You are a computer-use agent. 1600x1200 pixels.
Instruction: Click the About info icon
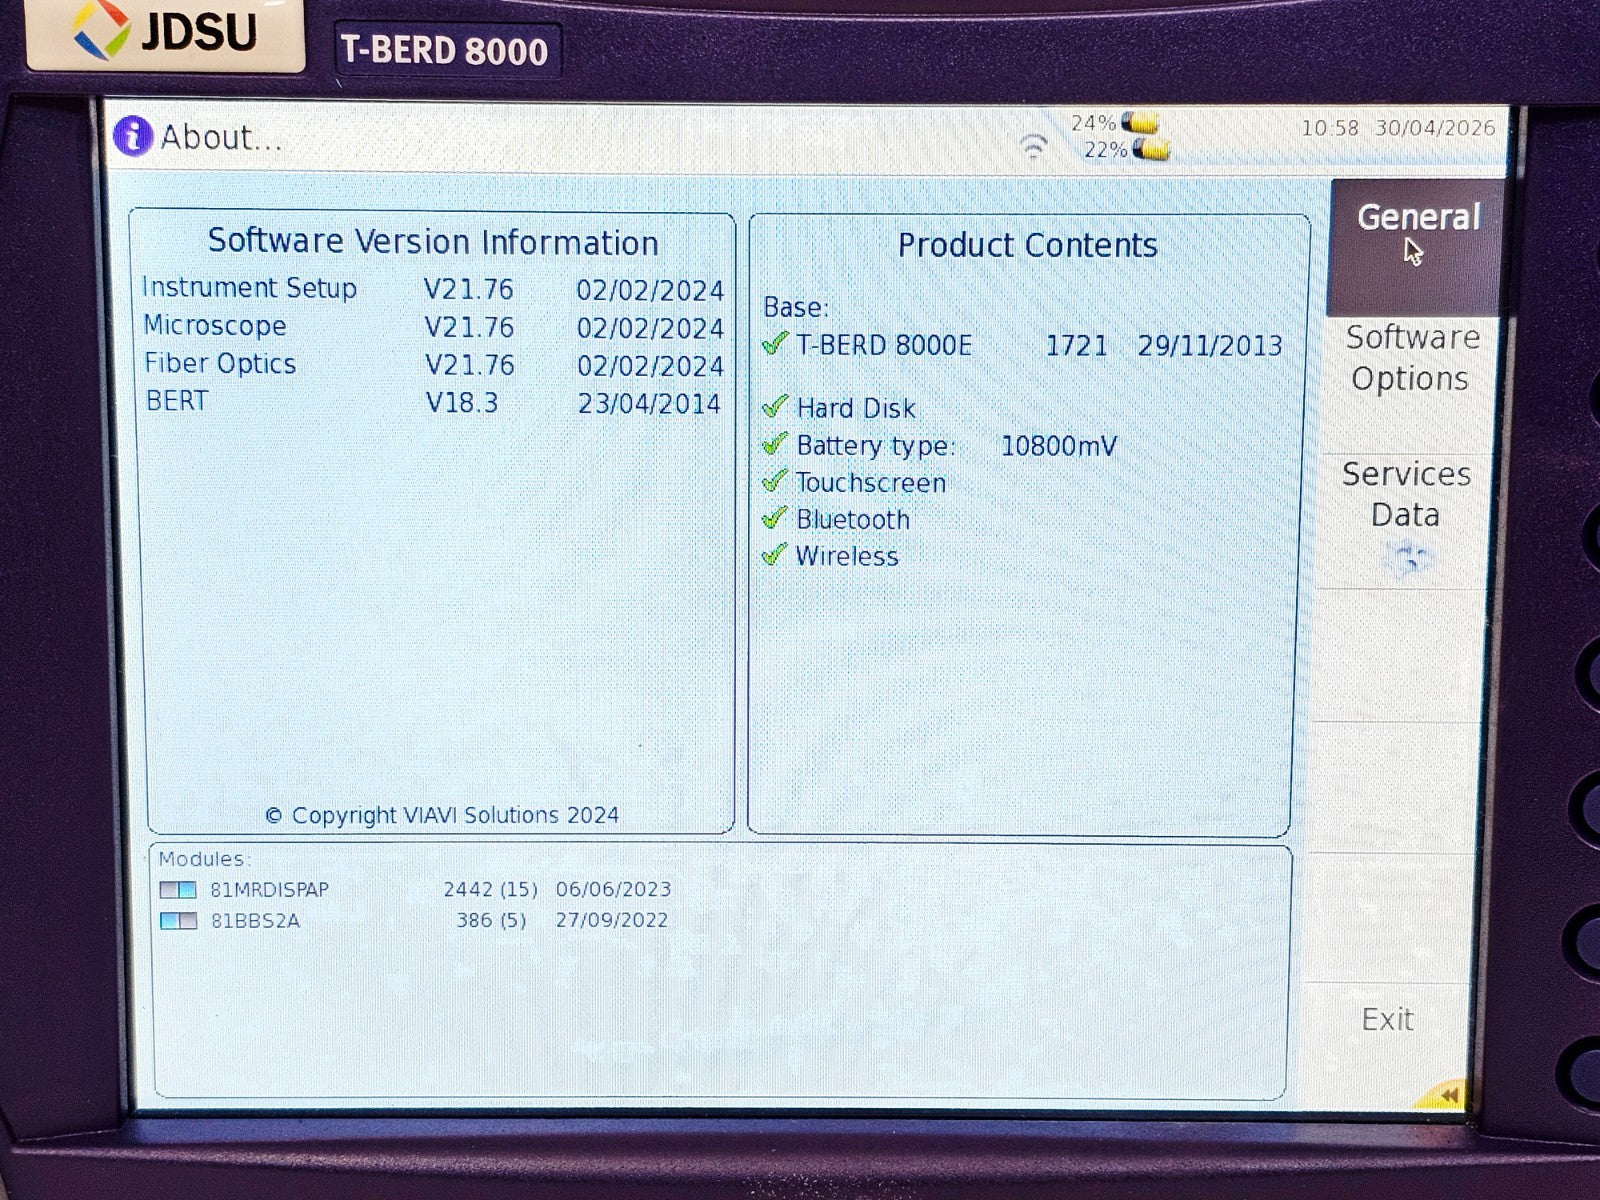(133, 136)
